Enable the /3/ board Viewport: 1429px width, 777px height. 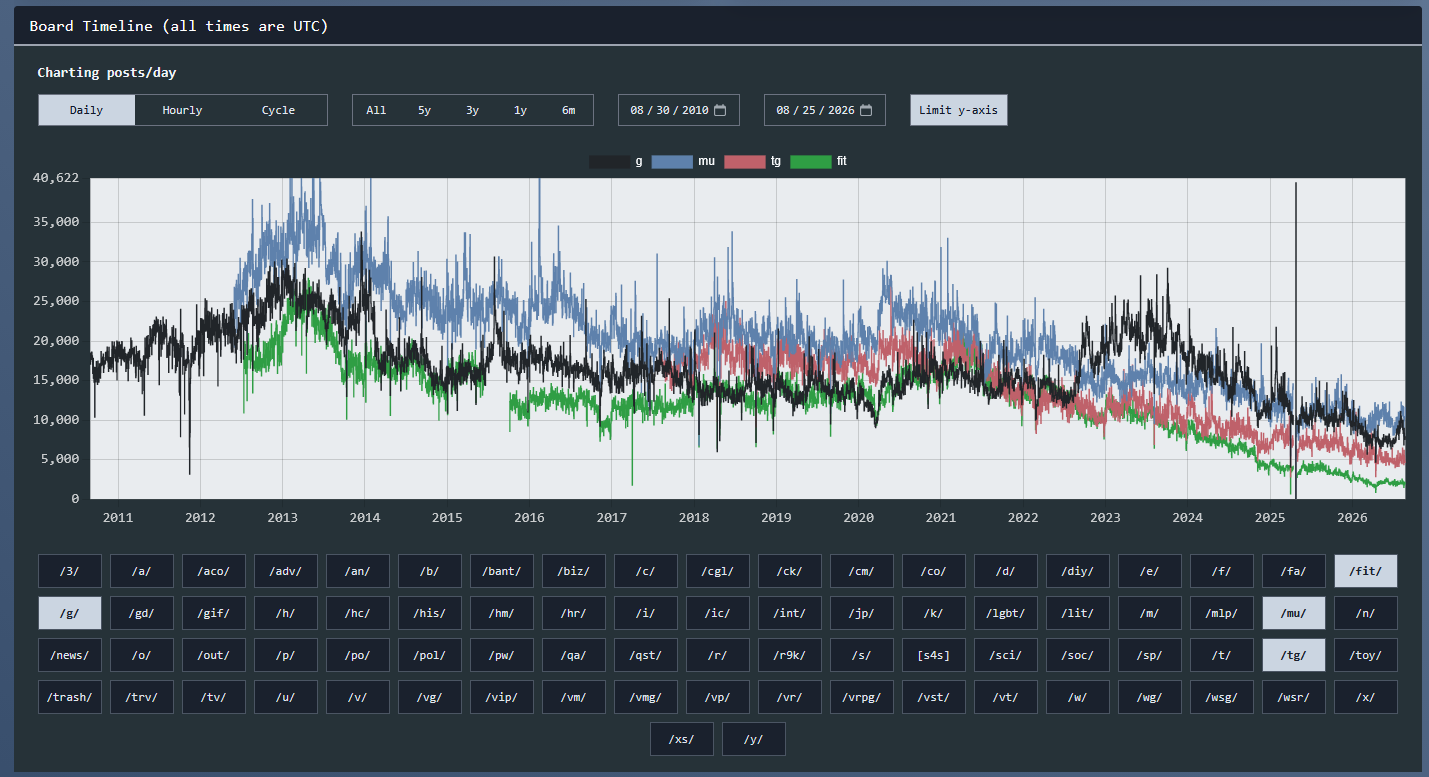pyautogui.click(x=69, y=571)
